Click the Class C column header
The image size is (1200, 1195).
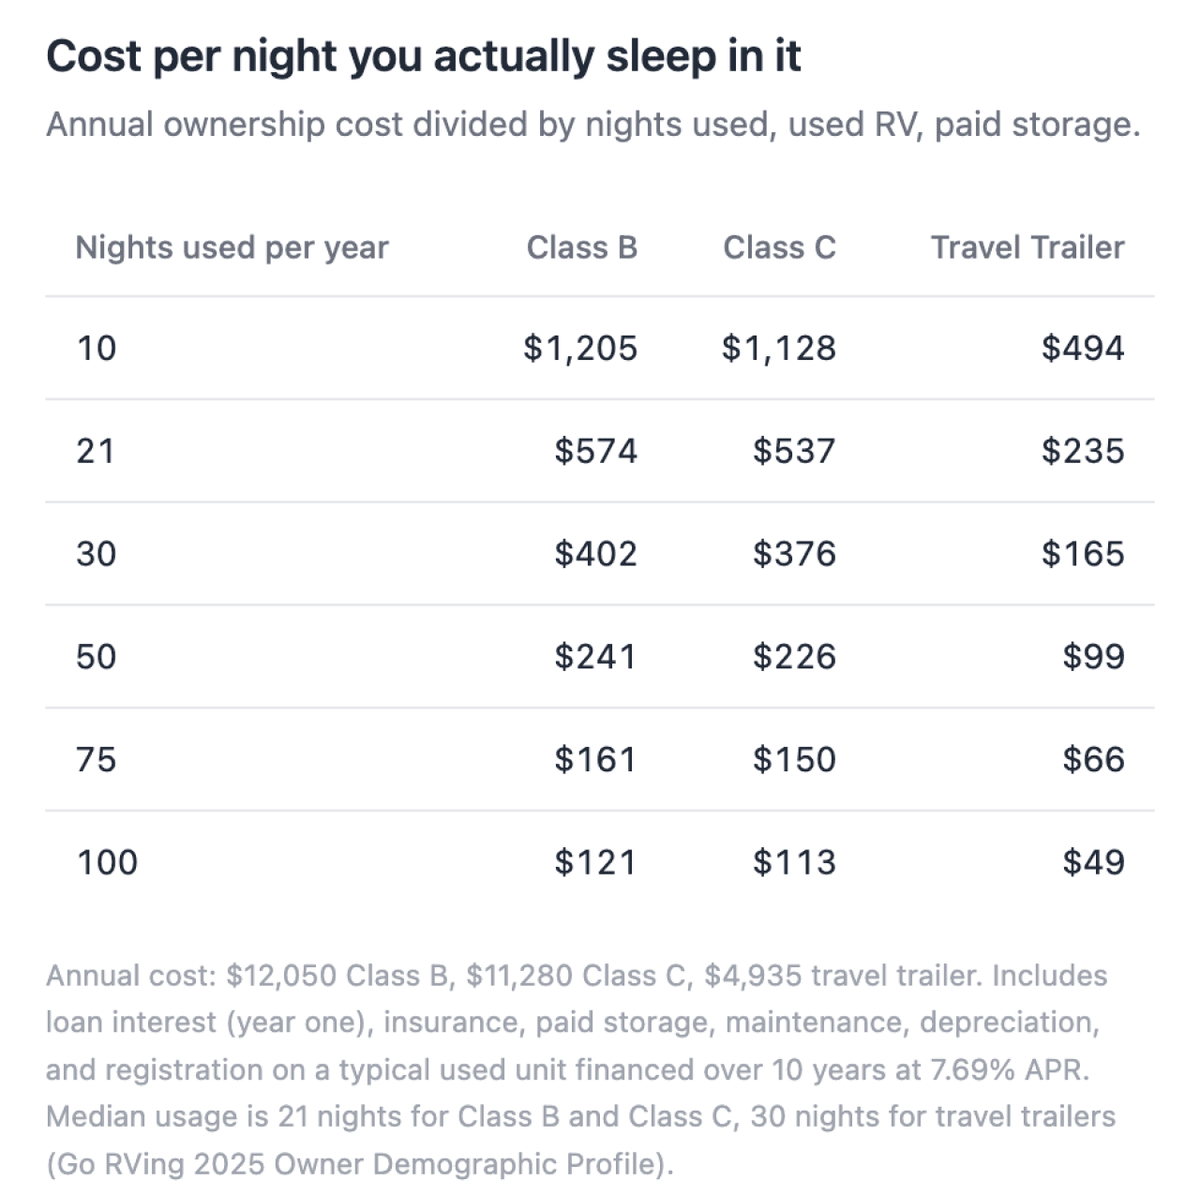[779, 247]
